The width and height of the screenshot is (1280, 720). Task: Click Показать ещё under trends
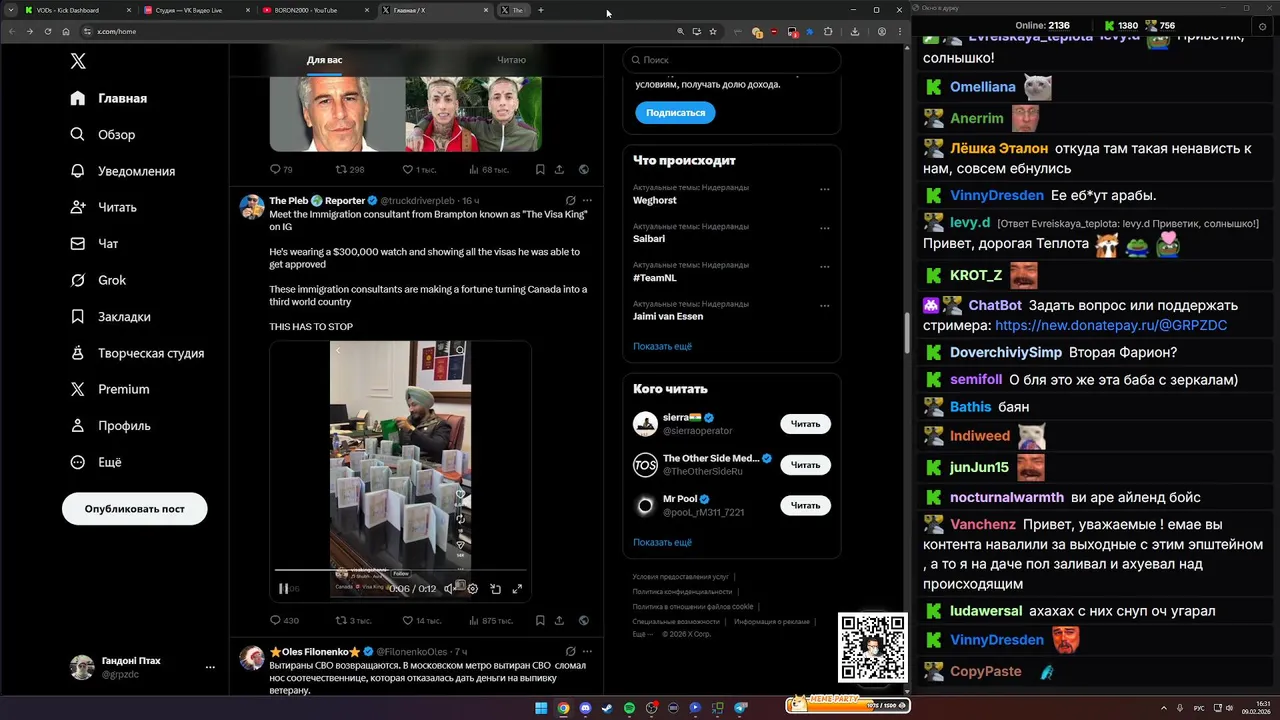coord(662,346)
